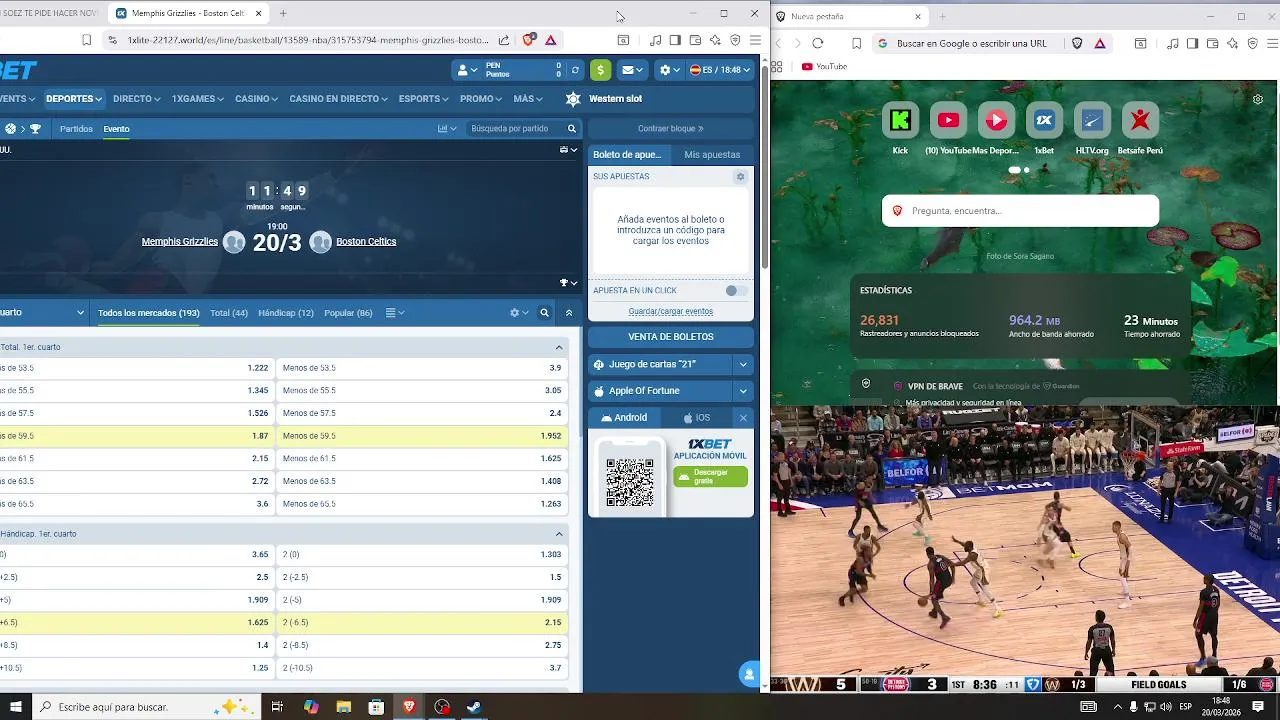Image resolution: width=1280 pixels, height=720 pixels.
Task: Select the Total (44) markets filter
Action: (229, 313)
